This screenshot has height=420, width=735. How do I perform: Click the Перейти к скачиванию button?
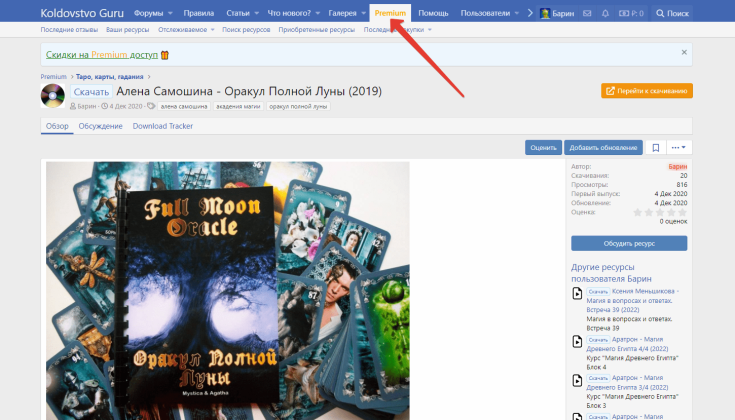[646, 91]
